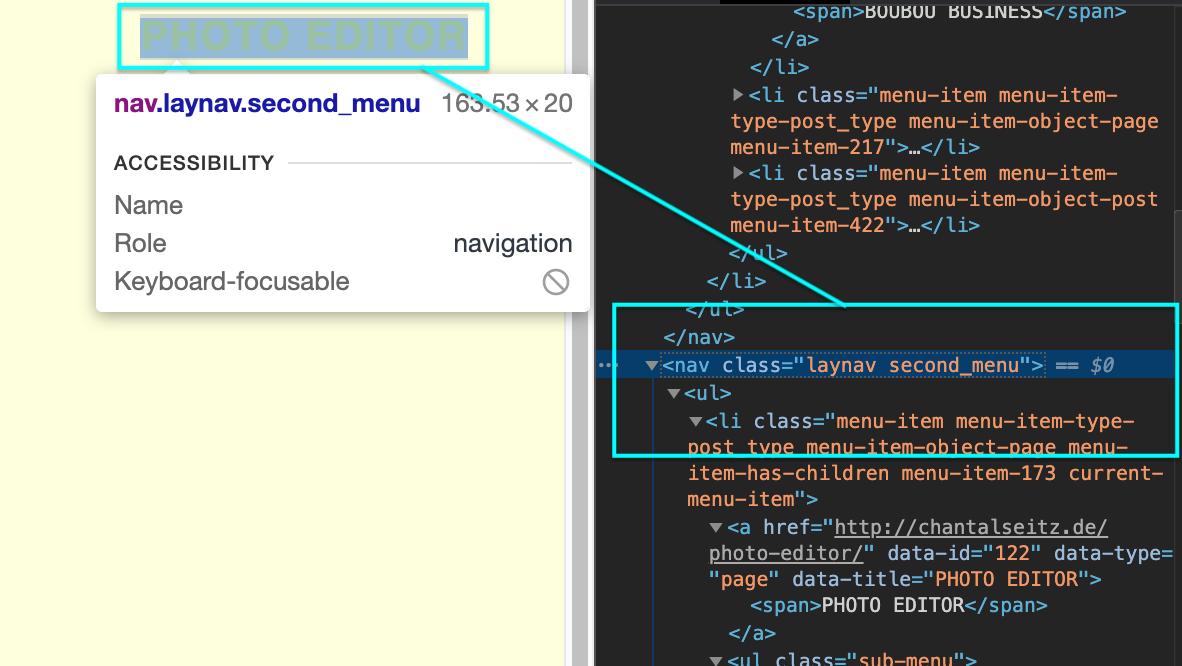Expand the ul sub-menu node
This screenshot has height=666, width=1182.
pyautogui.click(x=716, y=659)
